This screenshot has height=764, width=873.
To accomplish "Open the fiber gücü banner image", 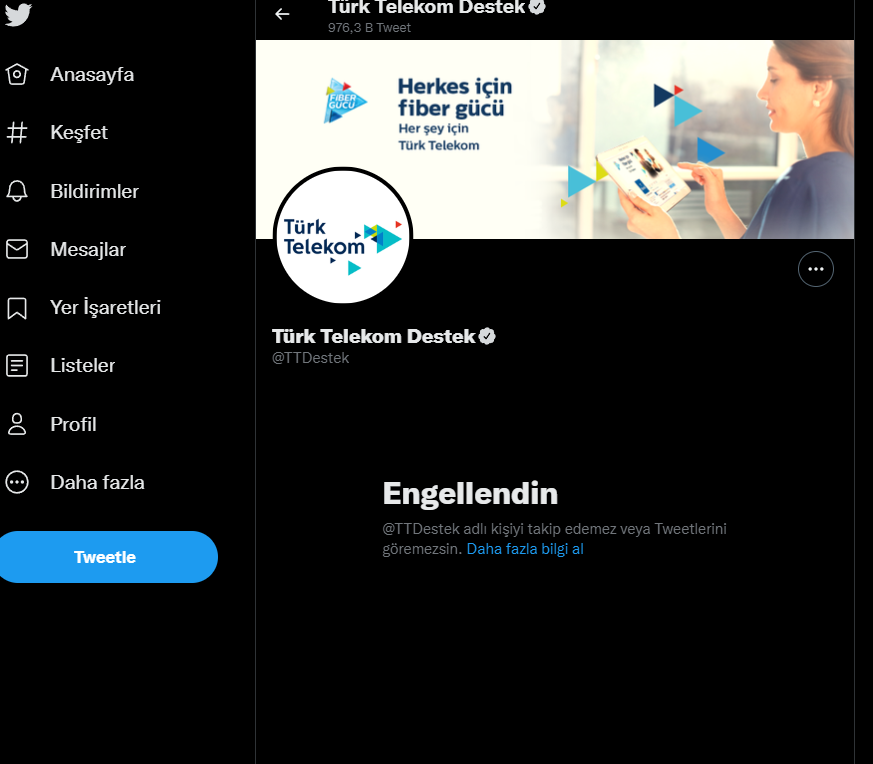I will (555, 139).
